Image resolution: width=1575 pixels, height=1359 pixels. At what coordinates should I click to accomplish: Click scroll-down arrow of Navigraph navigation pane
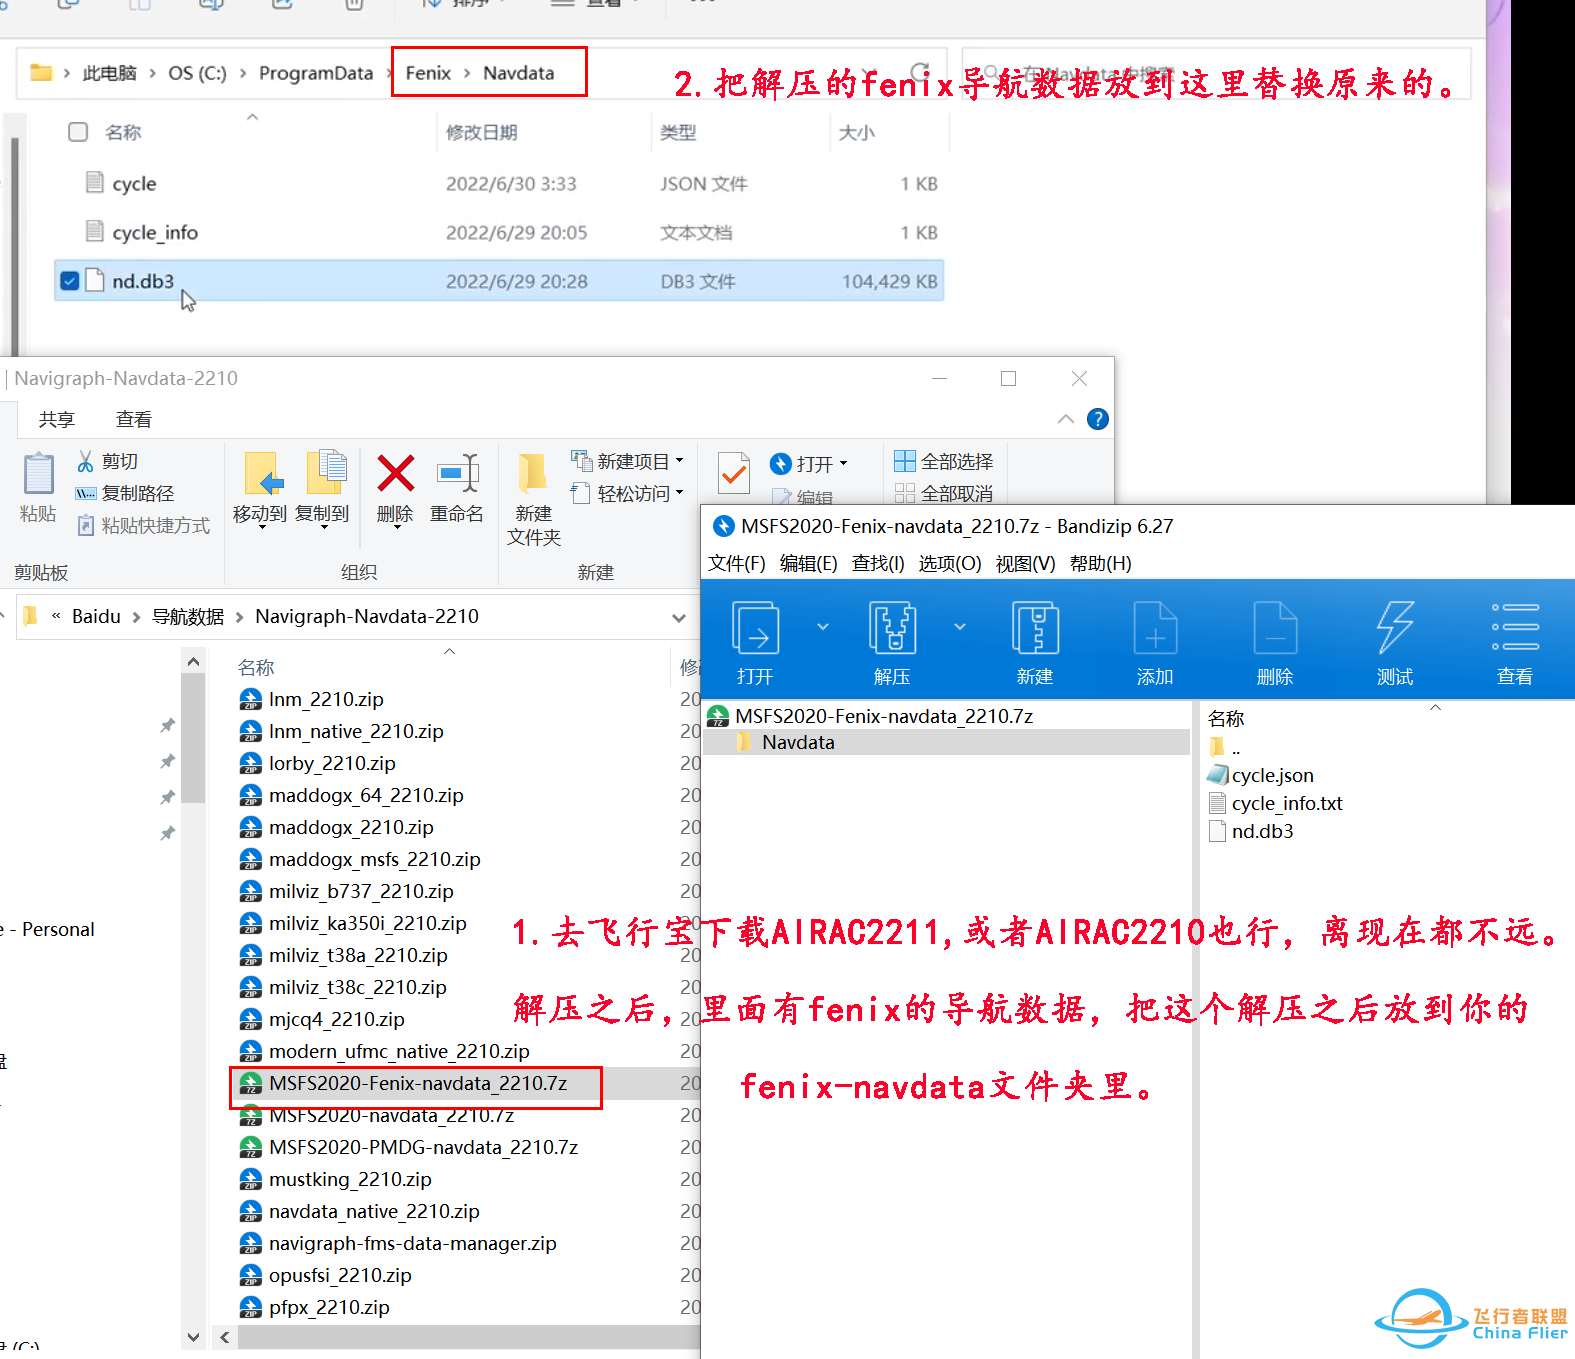coord(193,1336)
